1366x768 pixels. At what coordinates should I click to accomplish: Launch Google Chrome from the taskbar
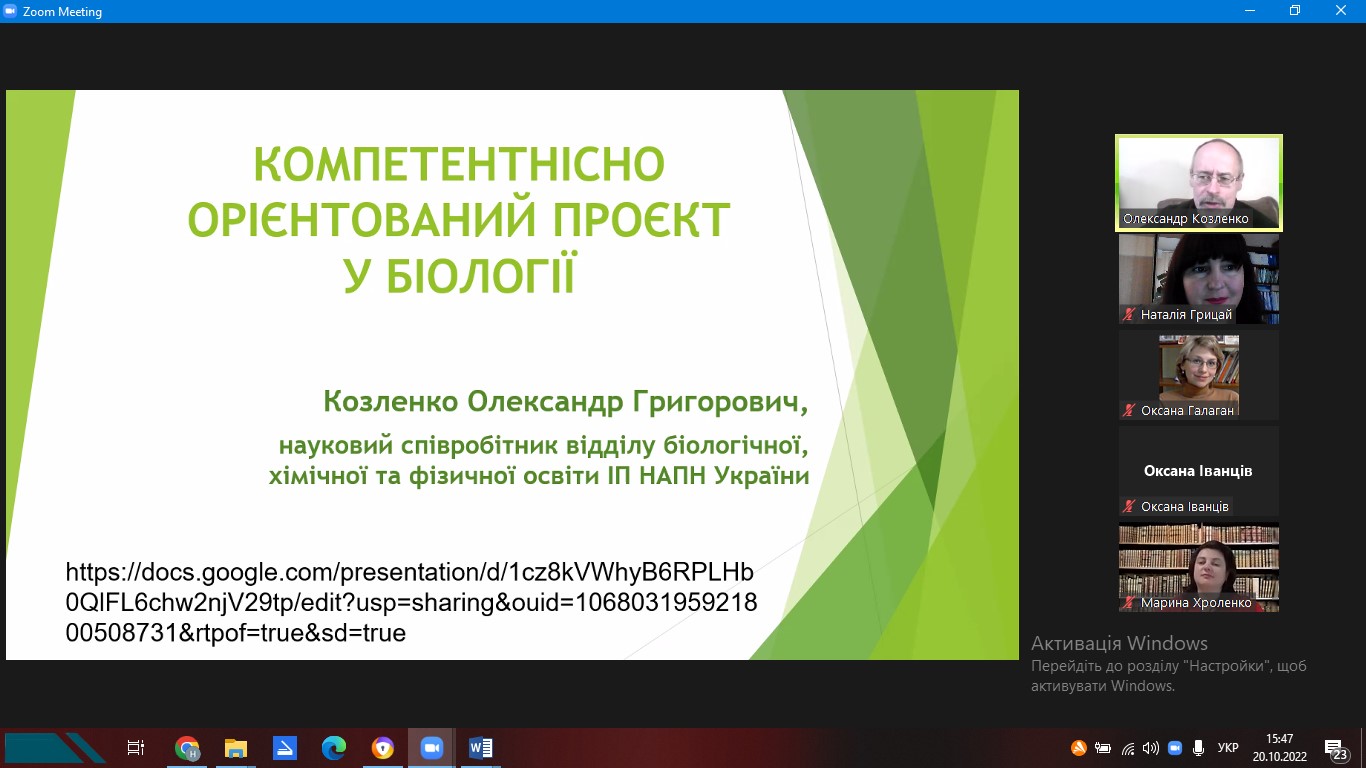click(187, 748)
